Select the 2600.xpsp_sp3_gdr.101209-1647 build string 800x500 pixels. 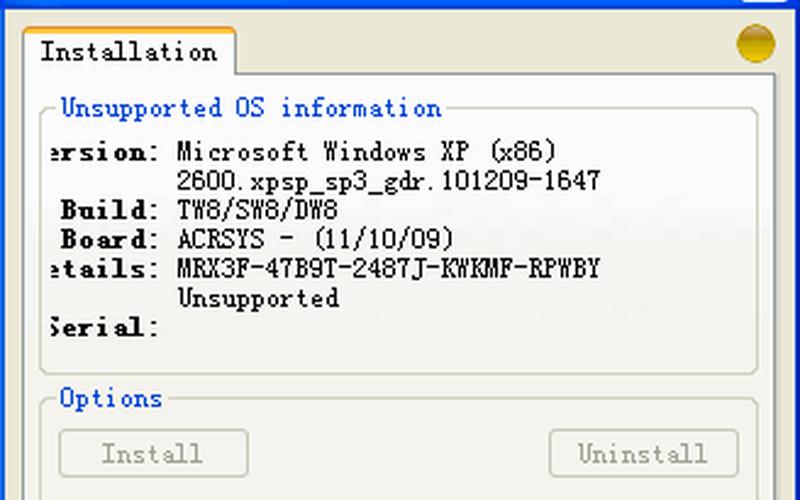(388, 181)
